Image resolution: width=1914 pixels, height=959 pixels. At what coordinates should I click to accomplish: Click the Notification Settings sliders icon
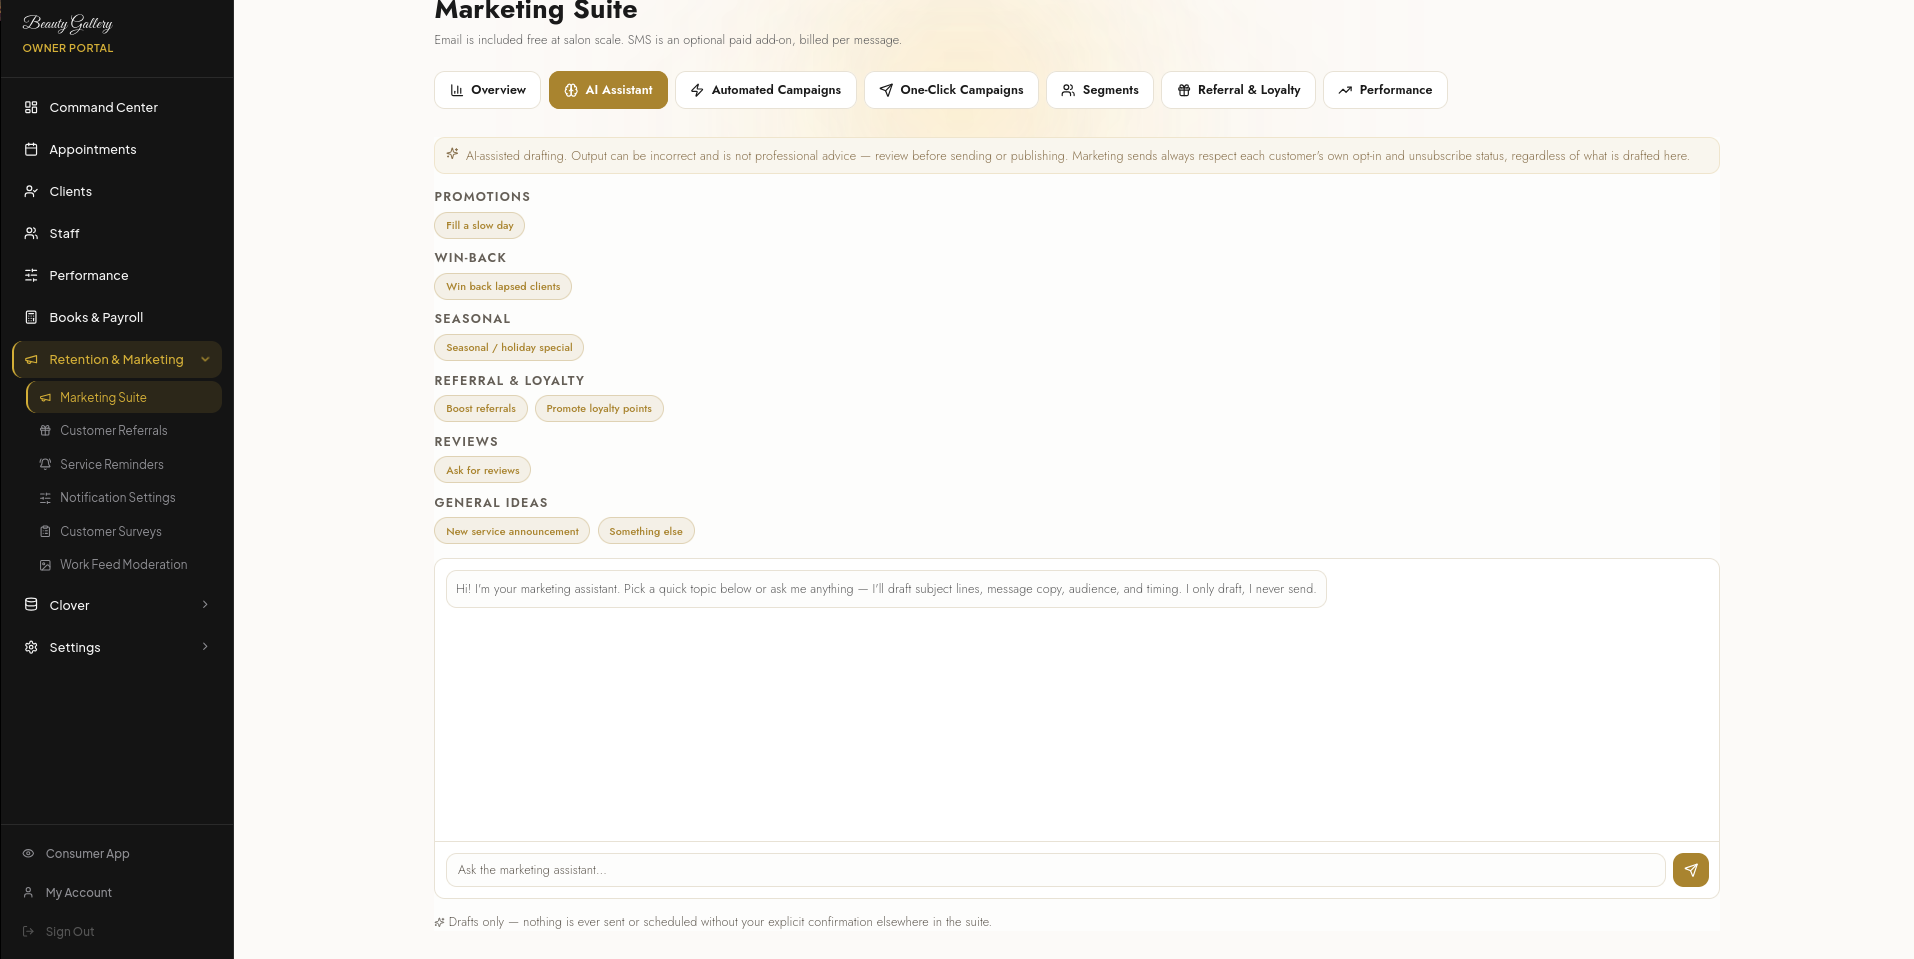(45, 498)
